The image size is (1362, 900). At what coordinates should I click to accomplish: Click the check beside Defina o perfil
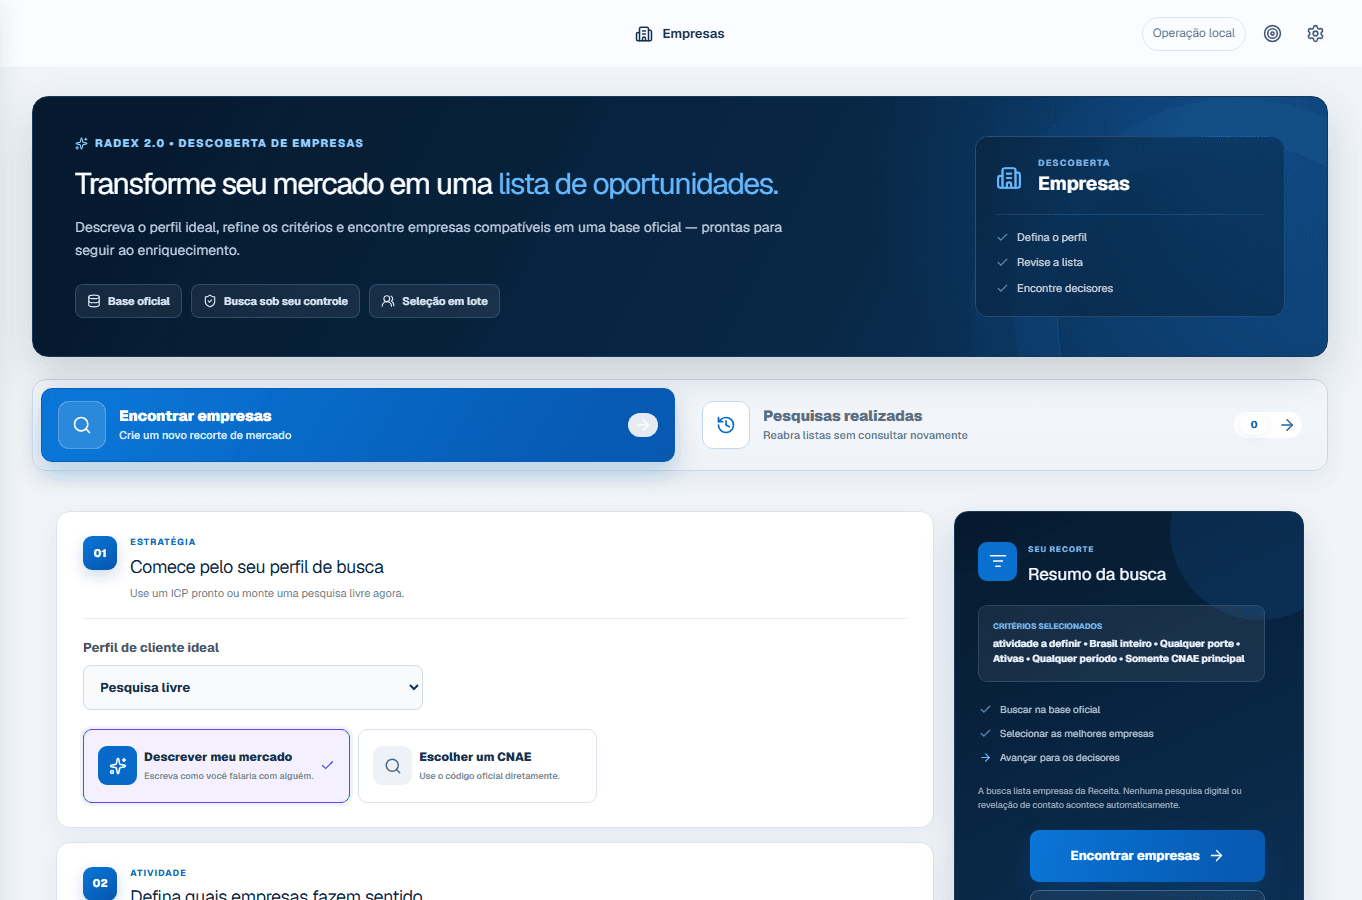coord(1002,237)
